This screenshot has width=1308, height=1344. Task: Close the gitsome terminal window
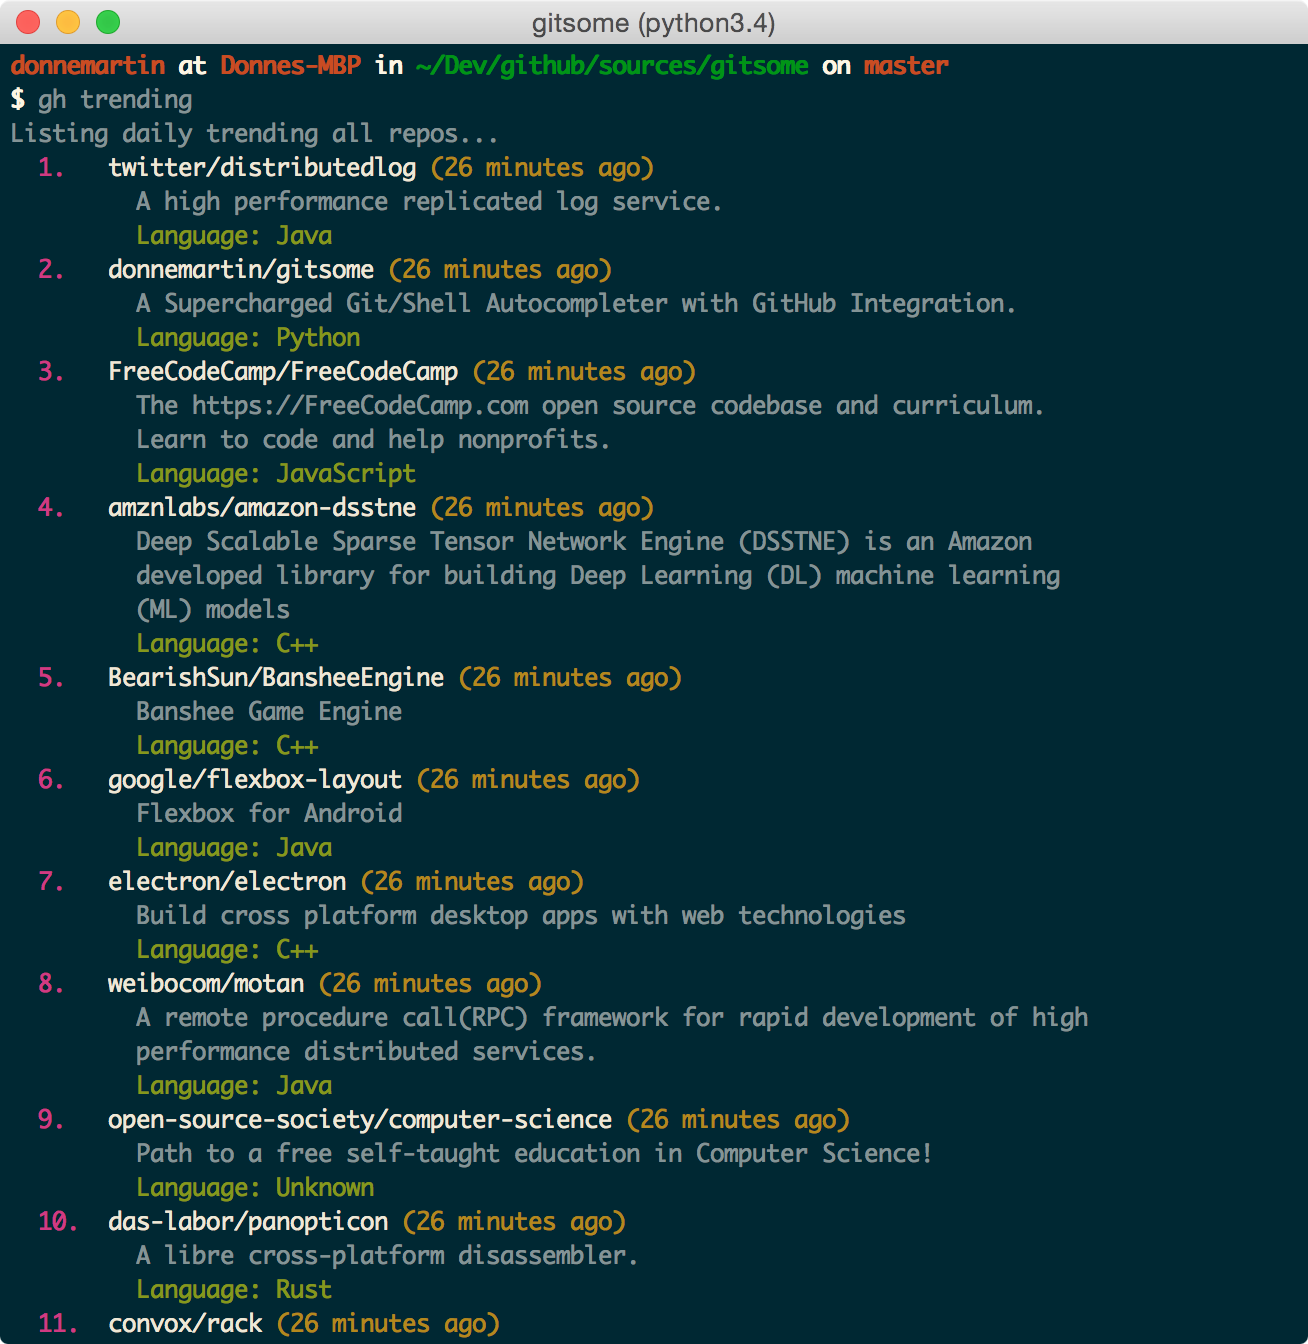[x=28, y=22]
